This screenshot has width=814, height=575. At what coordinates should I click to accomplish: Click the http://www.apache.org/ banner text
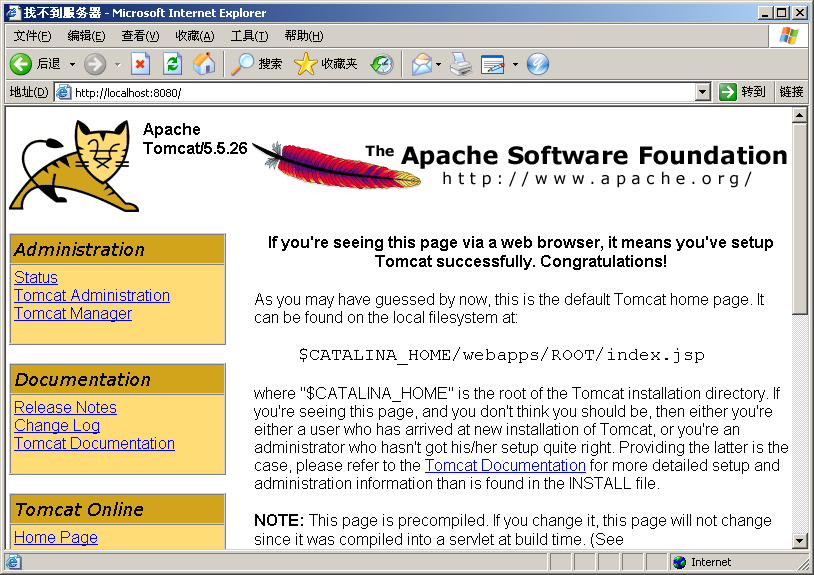[x=598, y=179]
